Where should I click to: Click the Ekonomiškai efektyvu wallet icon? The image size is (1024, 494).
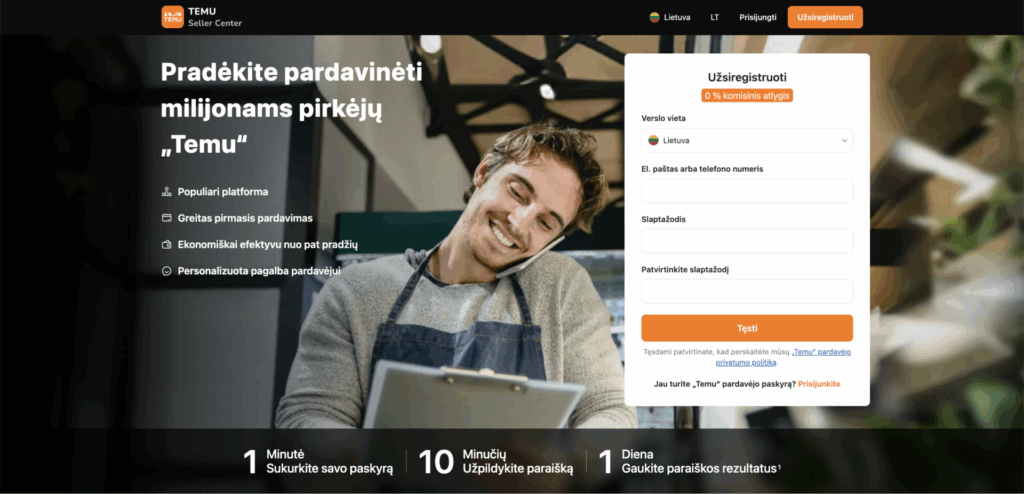(167, 244)
